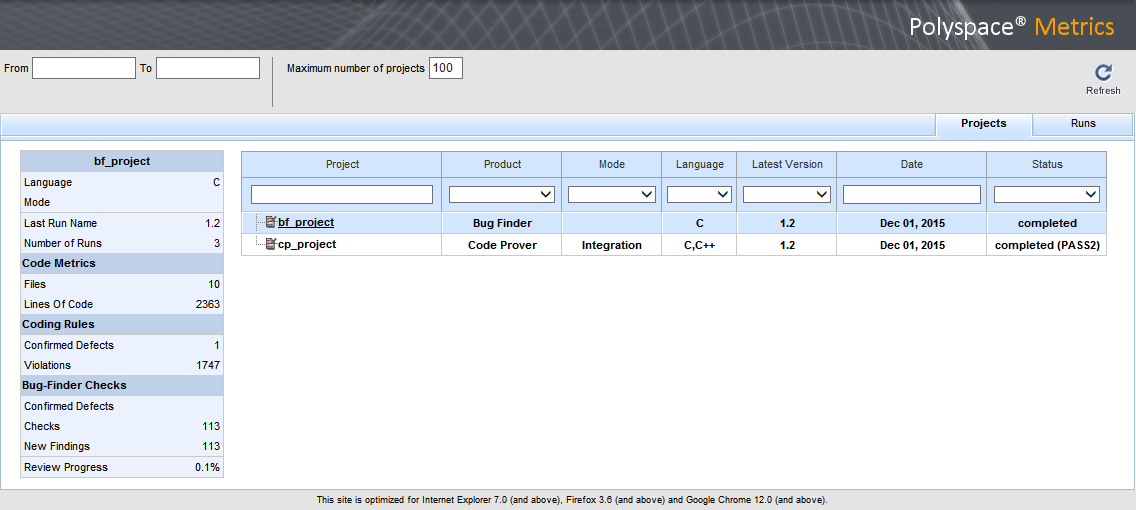Click the New Findings row
Viewport: 1136px width, 510px height.
[x=122, y=446]
